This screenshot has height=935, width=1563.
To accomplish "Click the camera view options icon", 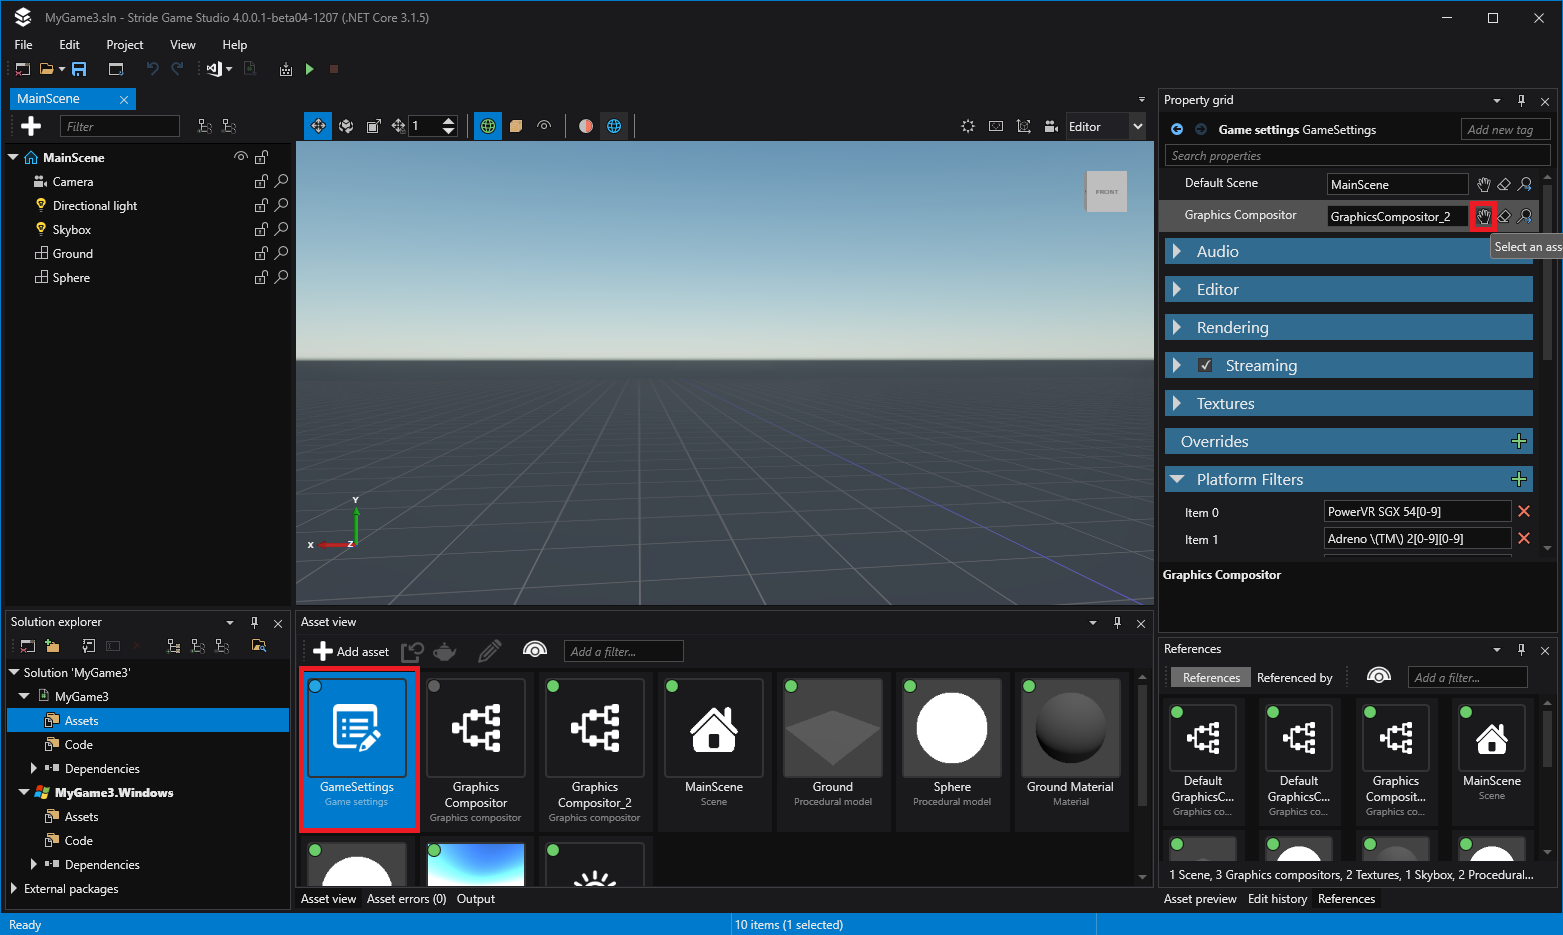I will click(1052, 126).
